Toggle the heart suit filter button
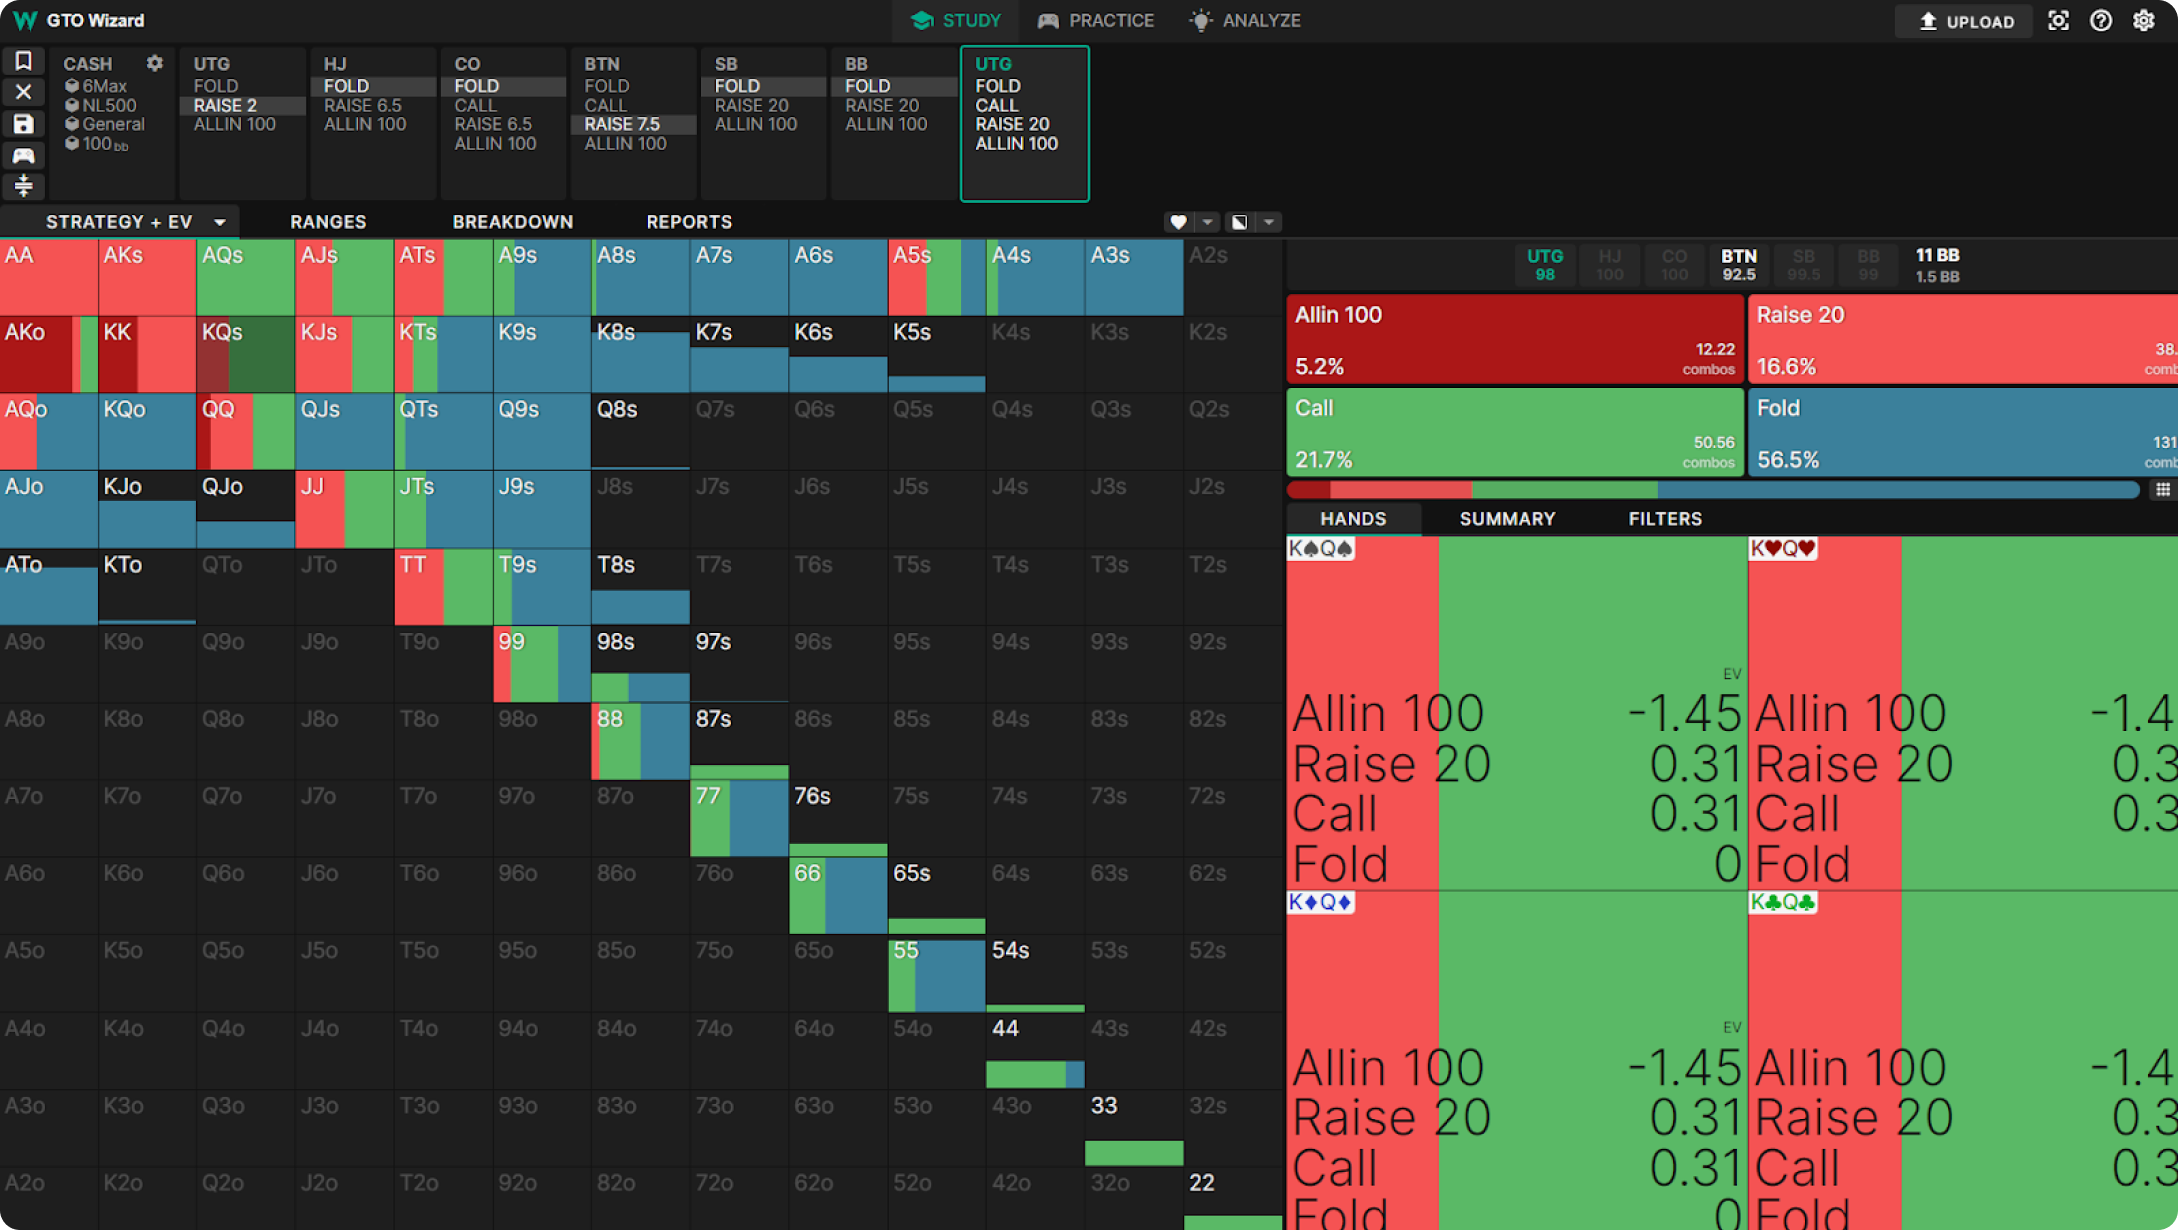The width and height of the screenshot is (2178, 1230). click(1178, 222)
